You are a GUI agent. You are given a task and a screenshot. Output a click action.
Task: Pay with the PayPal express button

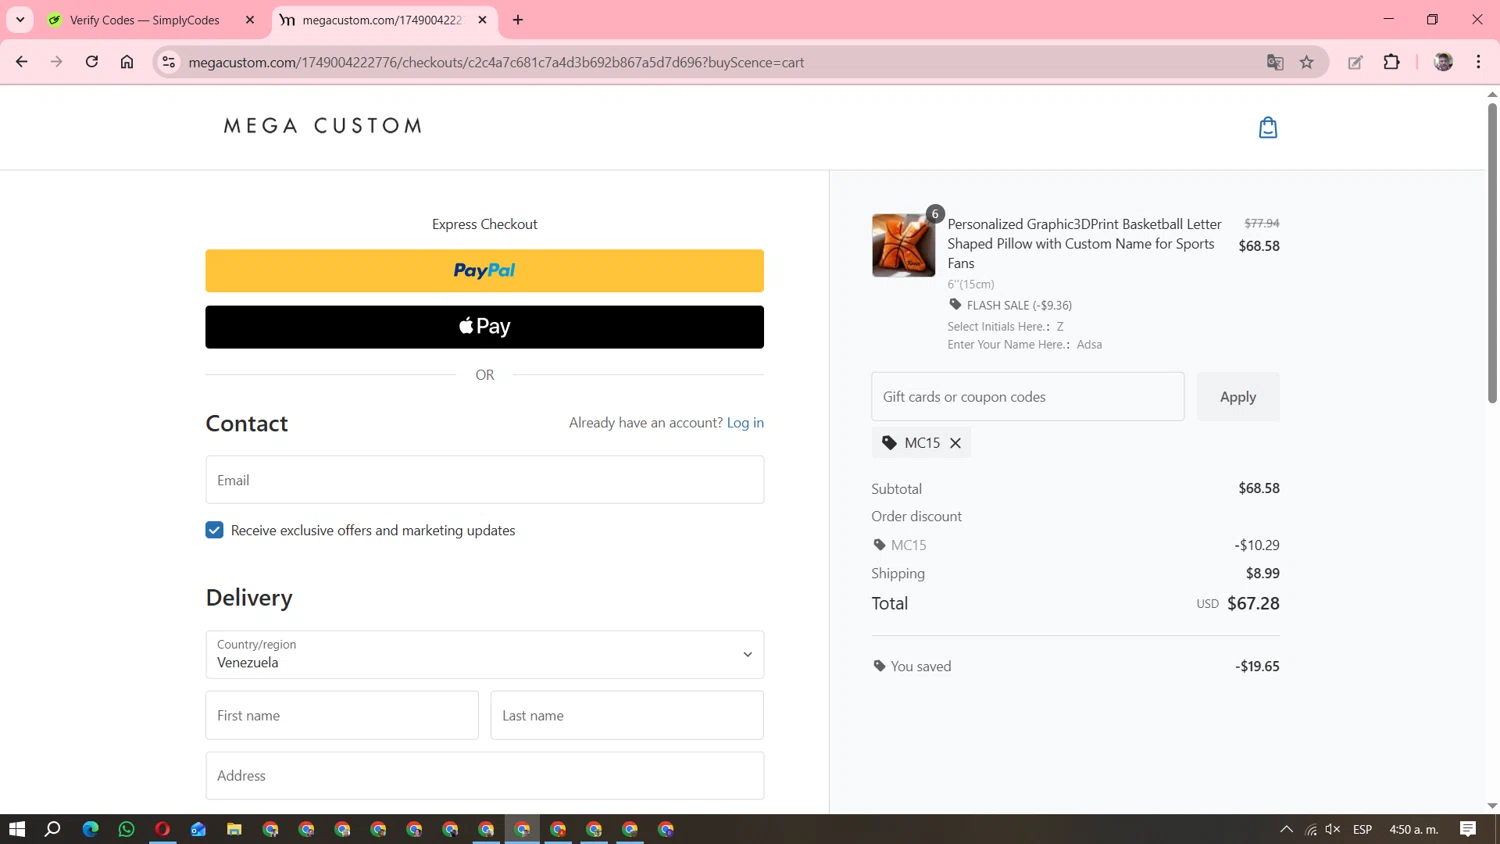click(484, 271)
